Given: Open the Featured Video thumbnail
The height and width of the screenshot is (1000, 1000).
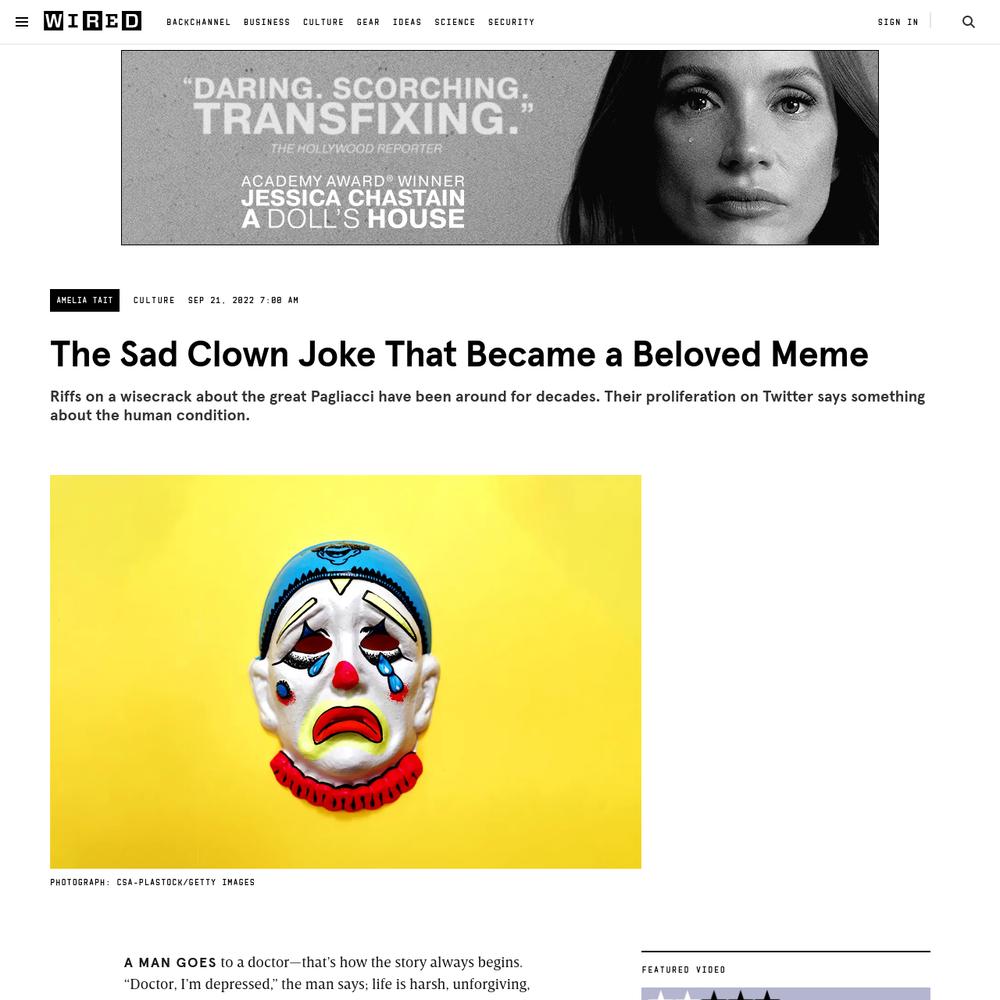Looking at the screenshot, I should coord(786,994).
